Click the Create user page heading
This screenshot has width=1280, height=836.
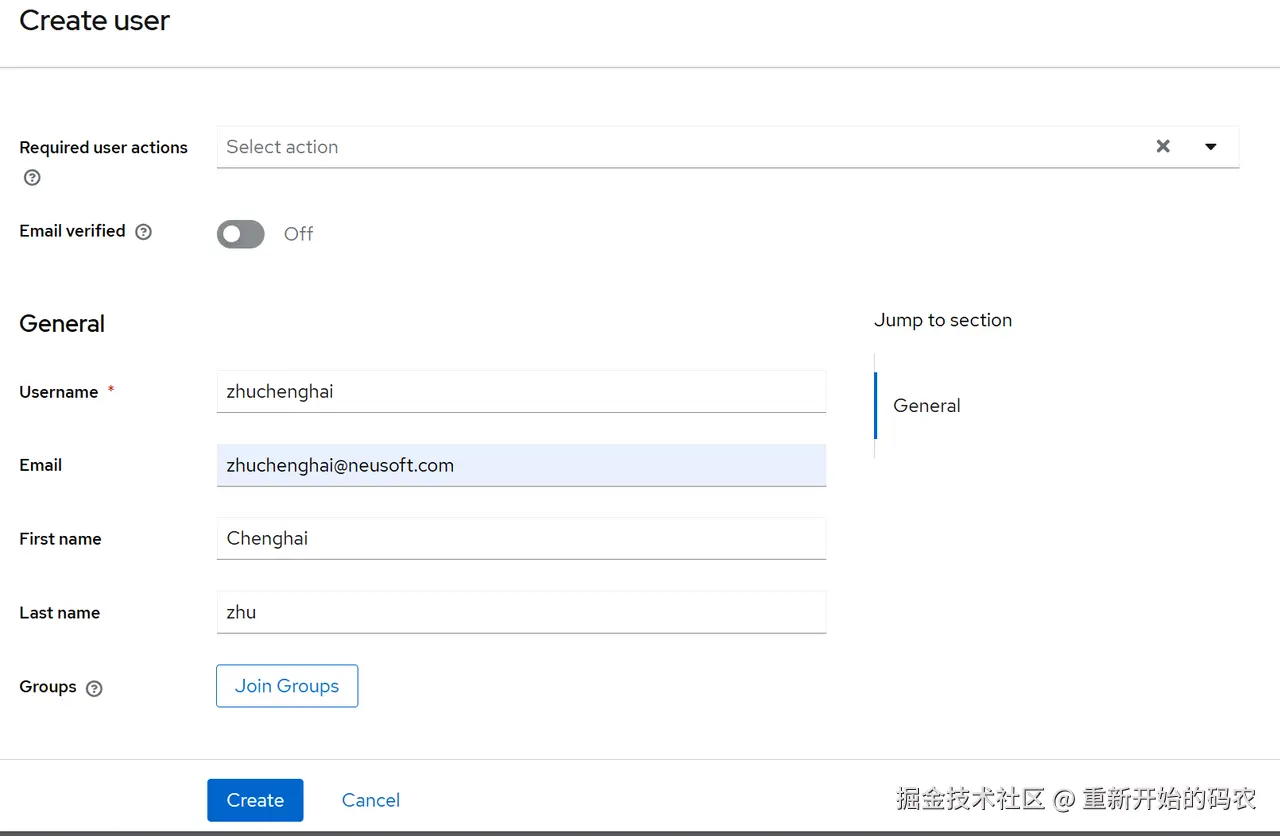tap(95, 20)
